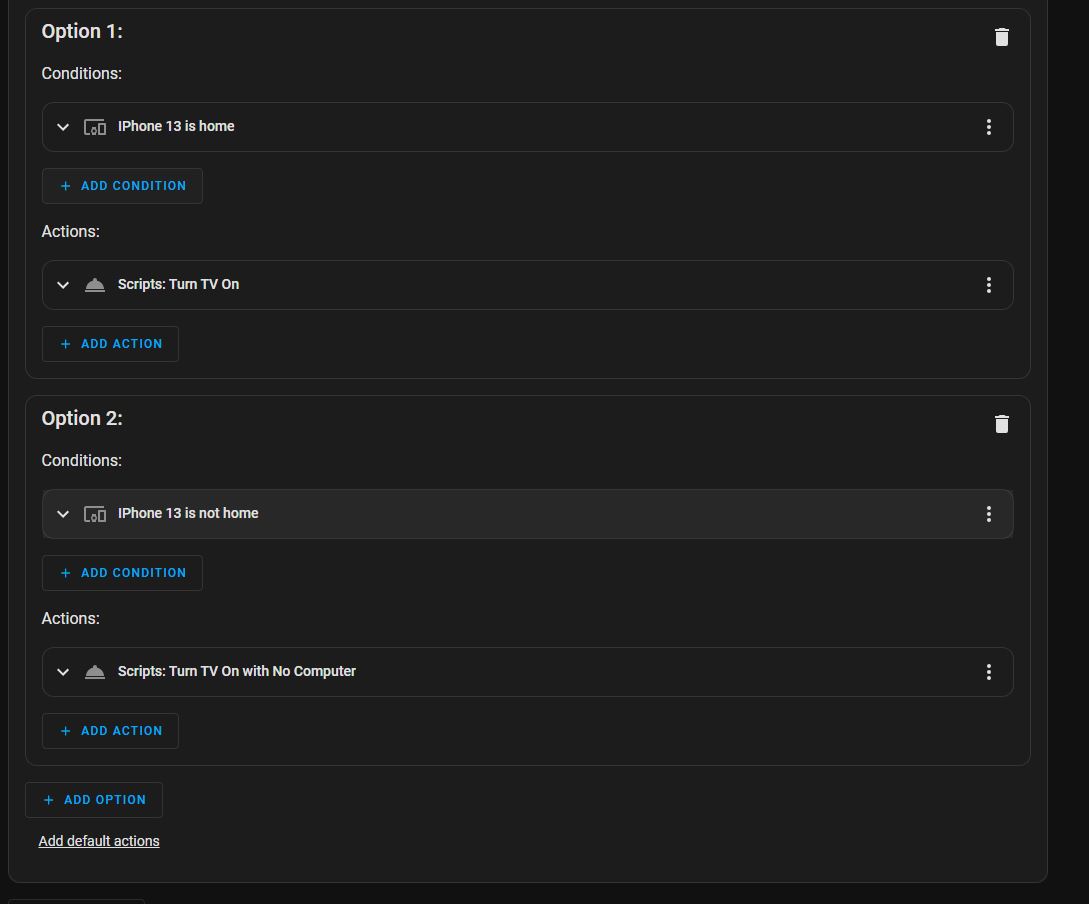Click Add Action under Option 1
Image resolution: width=1089 pixels, height=904 pixels.
110,344
